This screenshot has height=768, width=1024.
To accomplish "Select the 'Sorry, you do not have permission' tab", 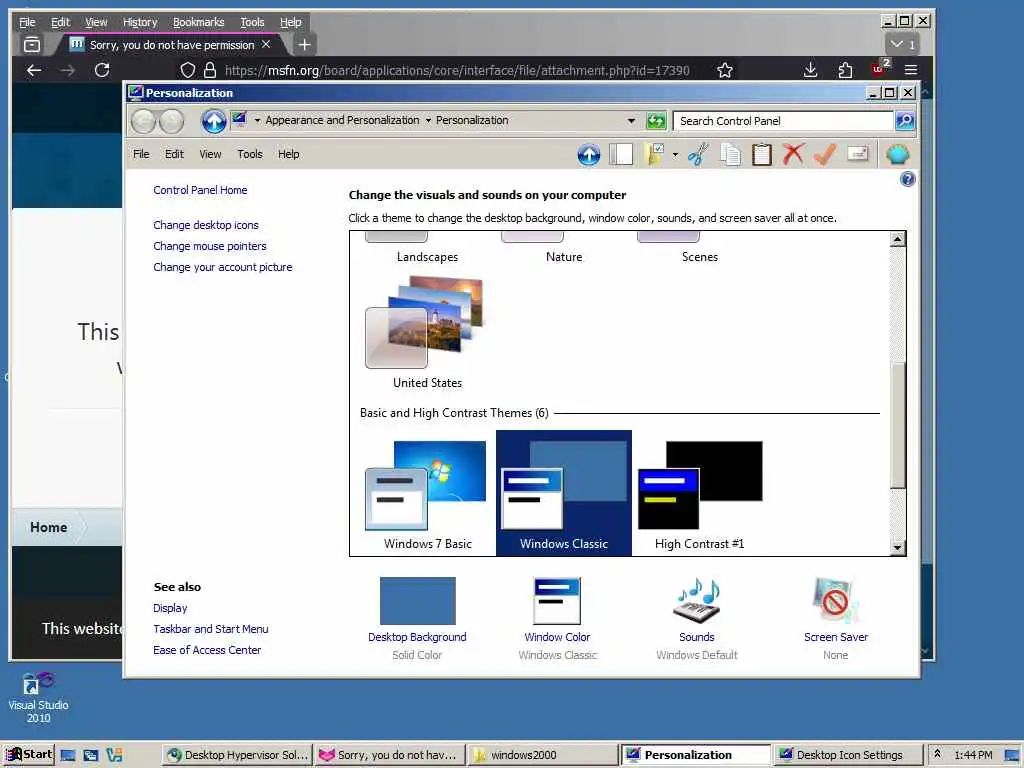I will [171, 44].
